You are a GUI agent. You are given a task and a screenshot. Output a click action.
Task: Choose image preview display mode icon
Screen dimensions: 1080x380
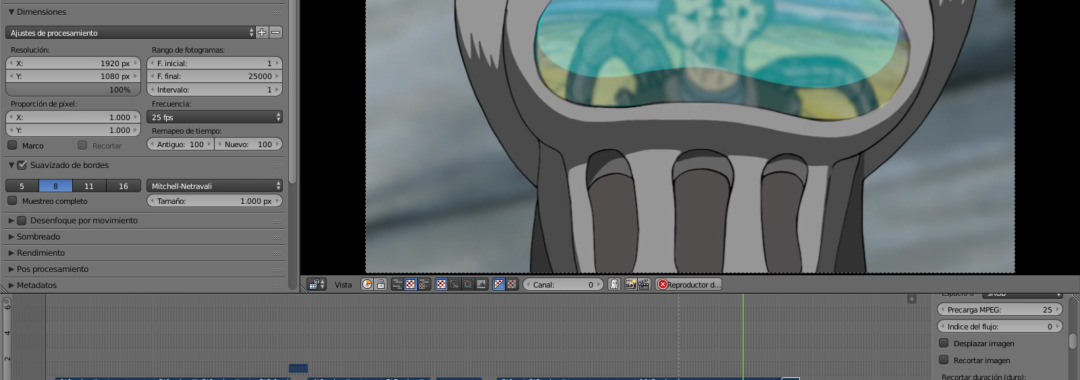click(x=441, y=284)
